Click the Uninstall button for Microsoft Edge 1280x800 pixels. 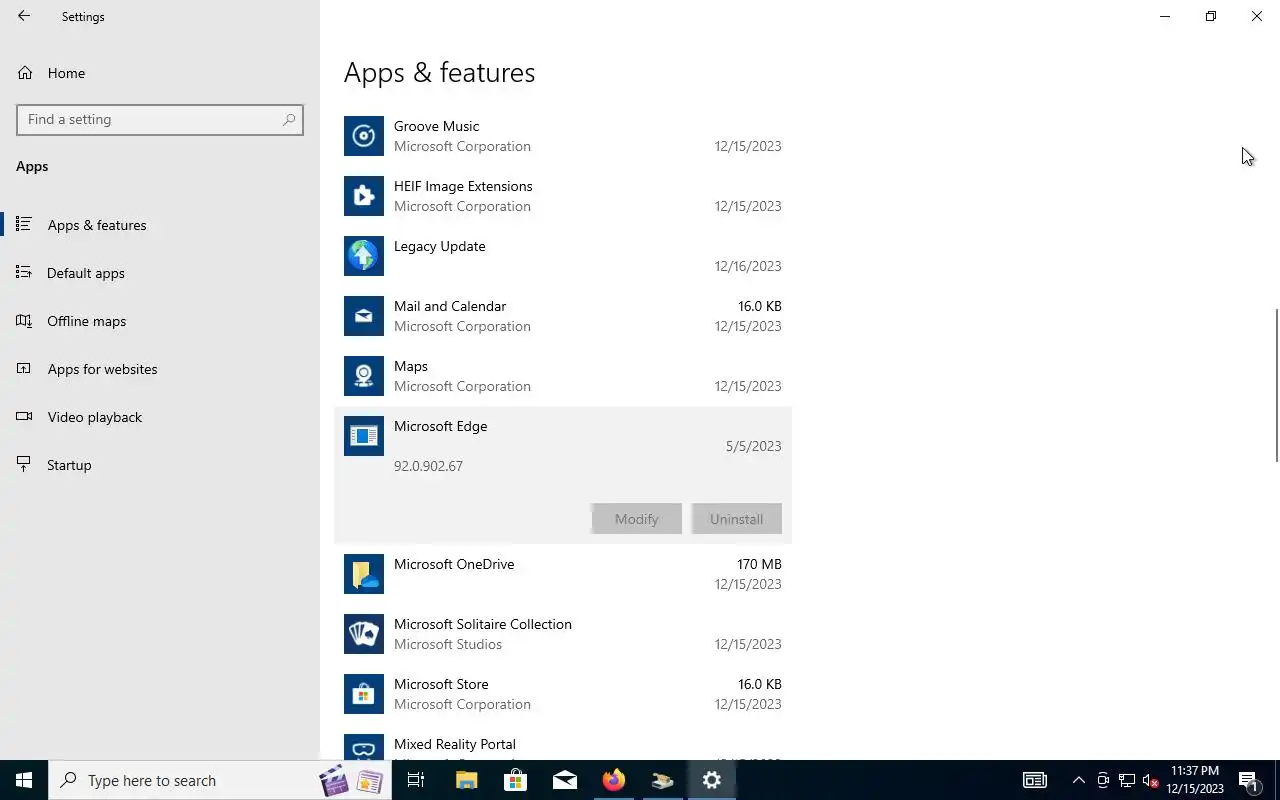click(736, 519)
